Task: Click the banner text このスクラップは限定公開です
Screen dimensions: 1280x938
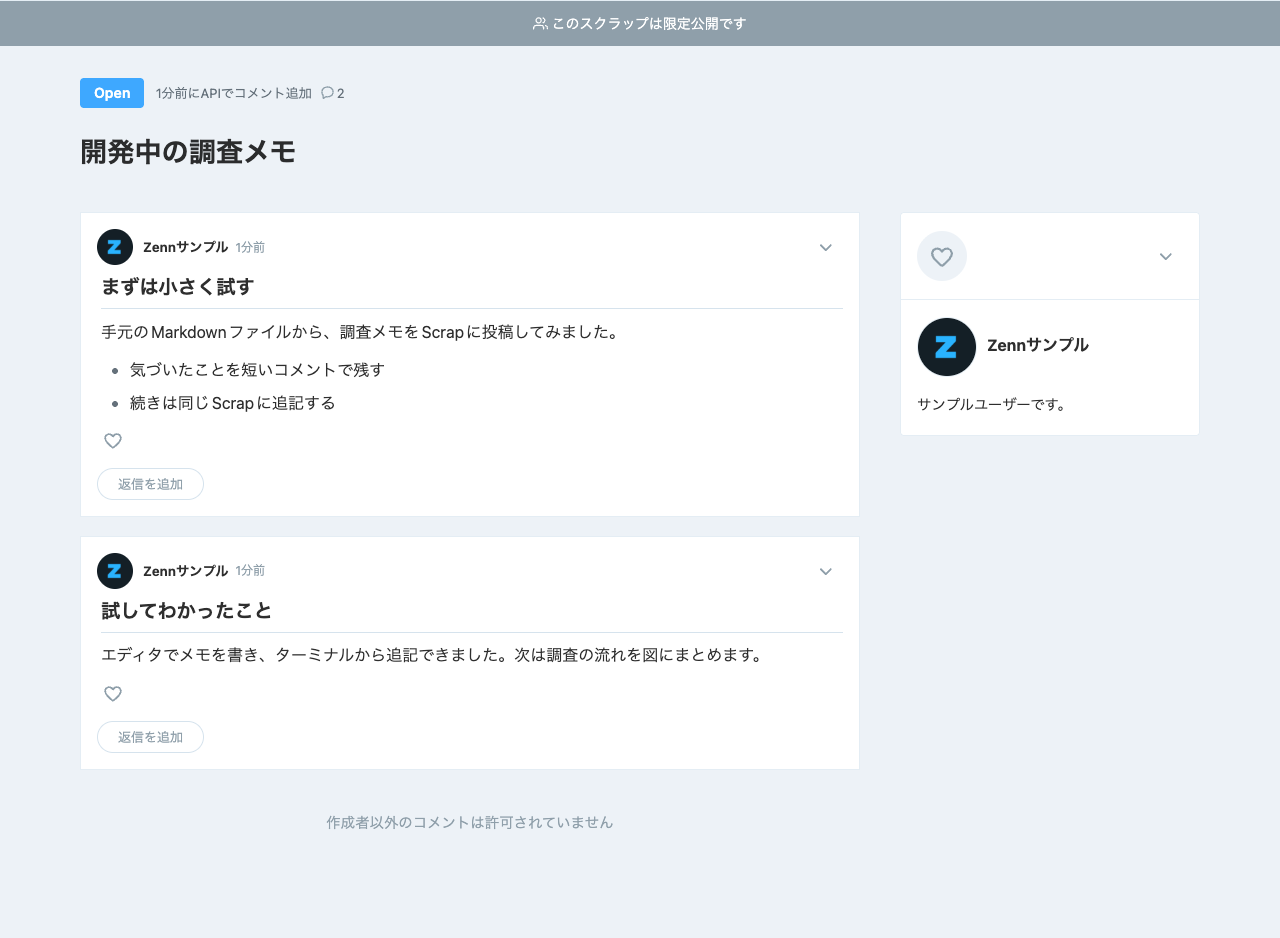Action: pos(649,23)
